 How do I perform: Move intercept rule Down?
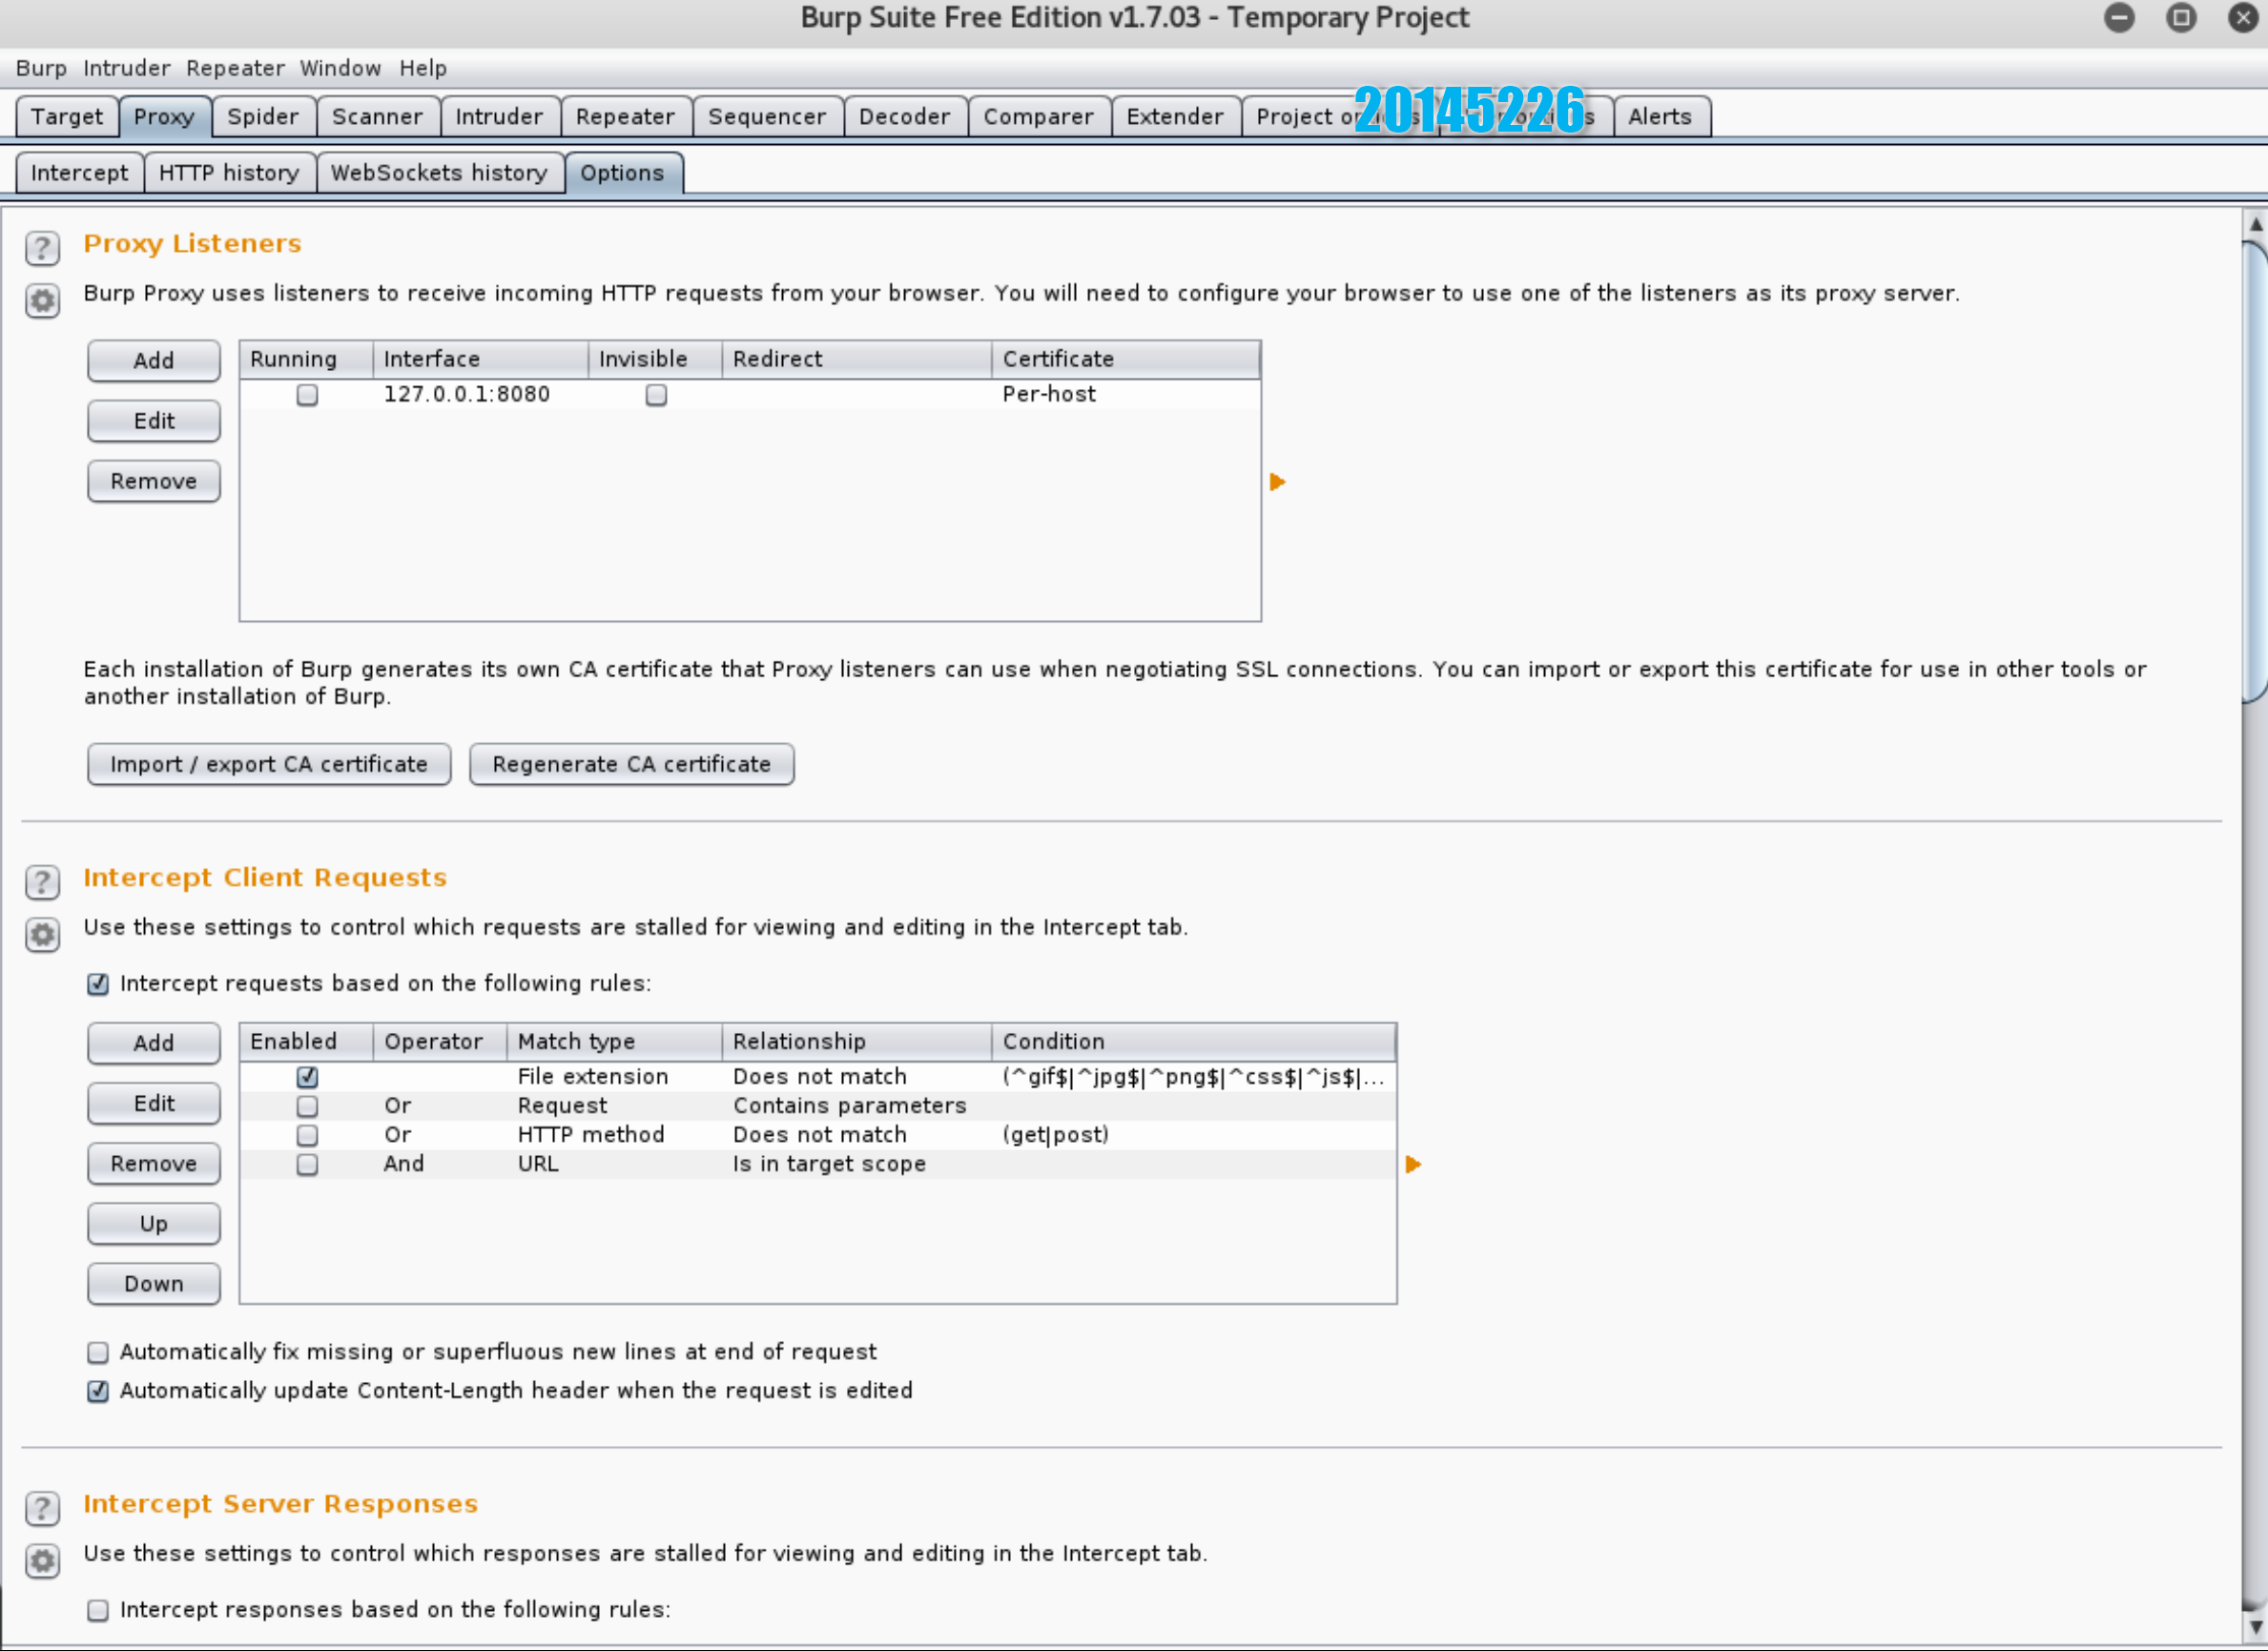coord(154,1284)
